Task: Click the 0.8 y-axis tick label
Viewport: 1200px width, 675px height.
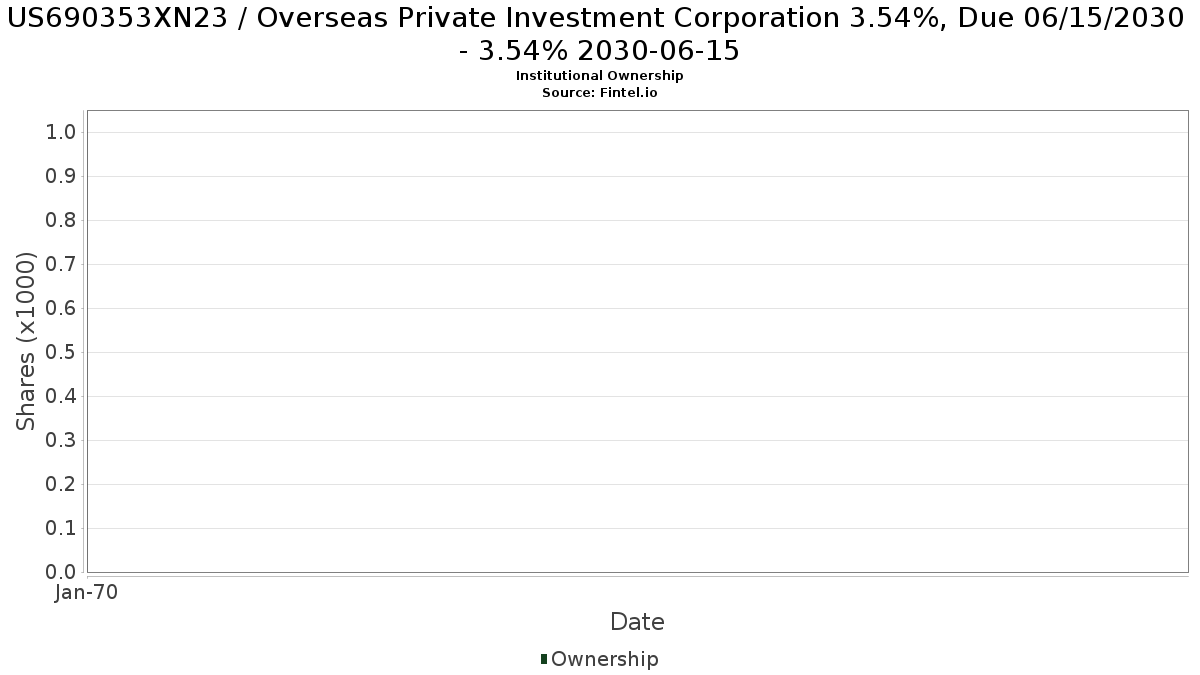Action: (x=61, y=220)
